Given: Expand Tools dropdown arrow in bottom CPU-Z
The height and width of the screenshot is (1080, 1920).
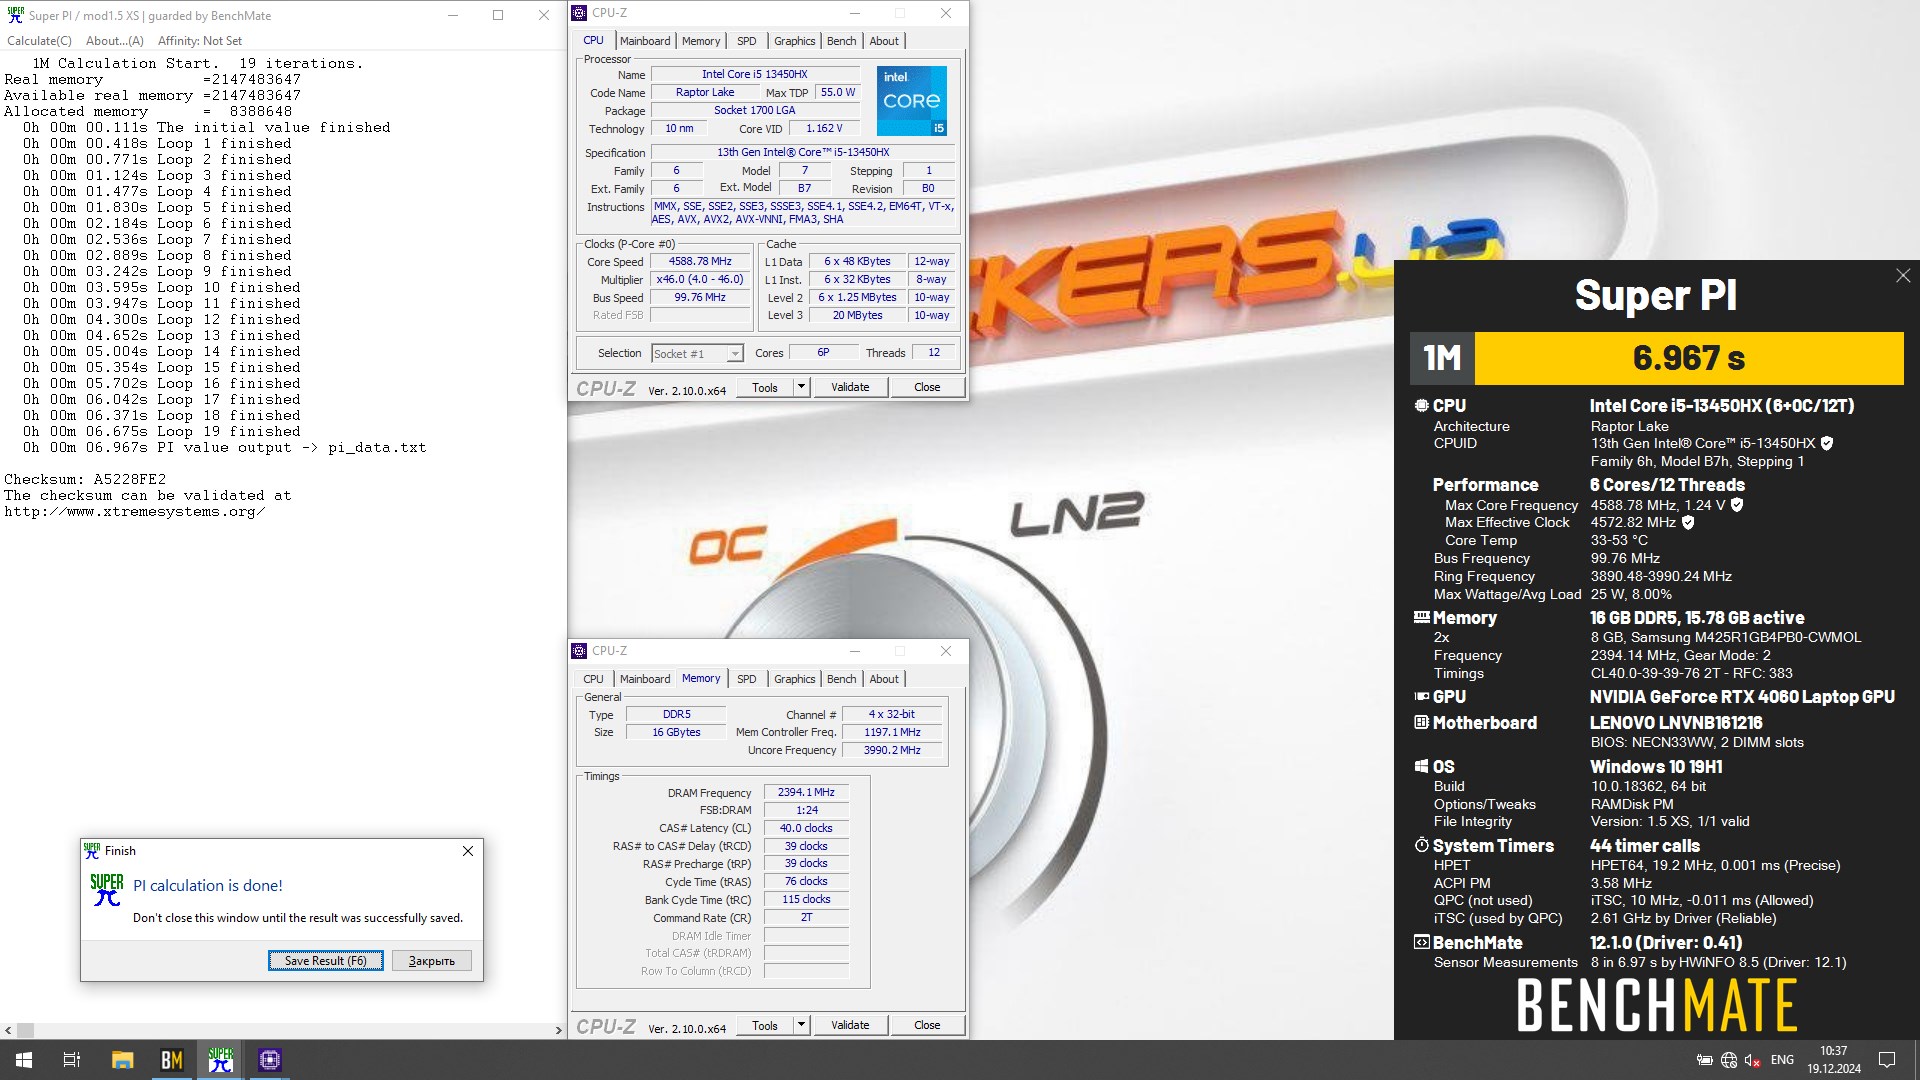Looking at the screenshot, I should (x=801, y=1025).
